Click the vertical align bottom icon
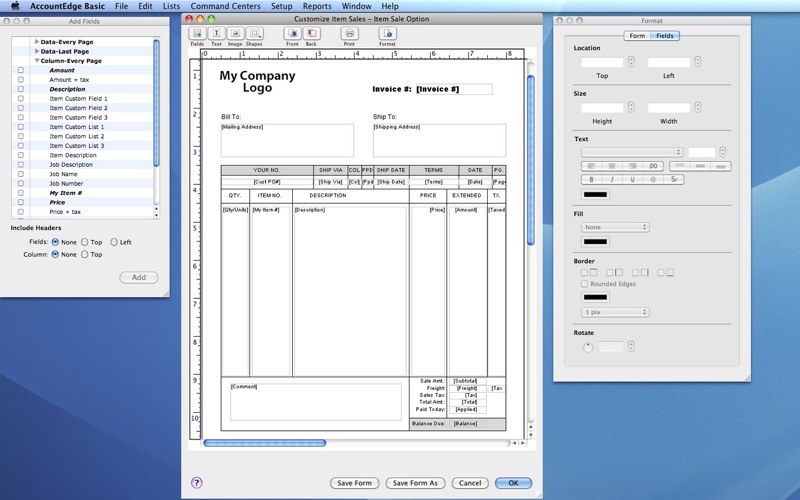The width and height of the screenshot is (800, 500). 720,166
